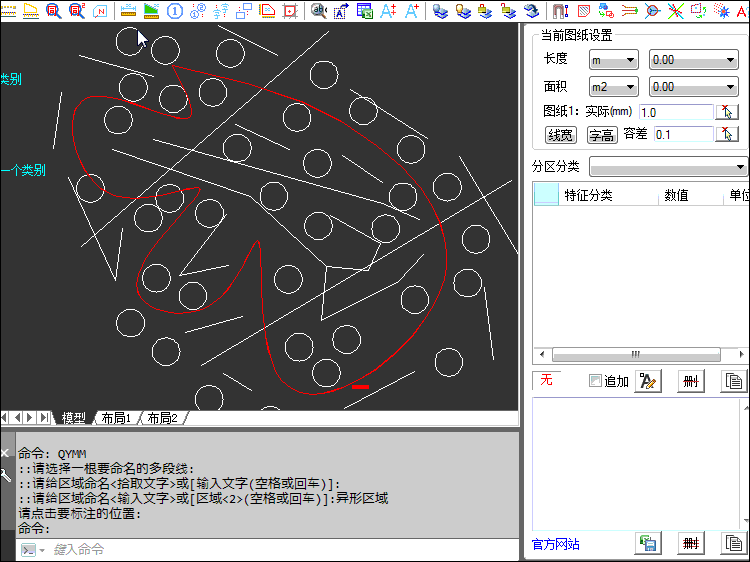Click the edit text icon beside 追加

coord(647,381)
